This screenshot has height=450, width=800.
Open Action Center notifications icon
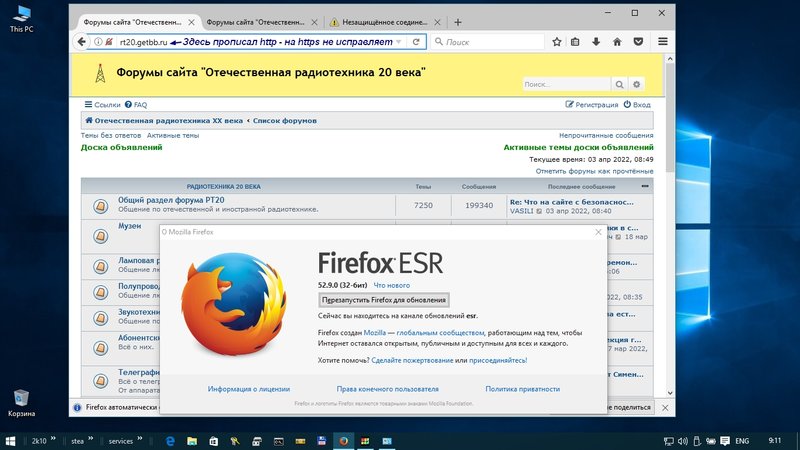(725, 441)
